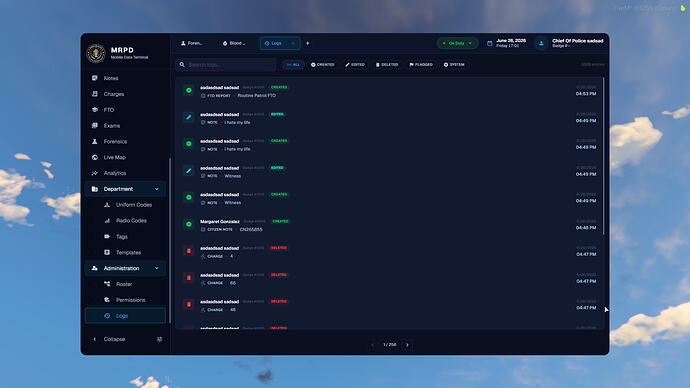690x388 pixels.
Task: Collapse the Administration section chevron
Action: pos(157,268)
